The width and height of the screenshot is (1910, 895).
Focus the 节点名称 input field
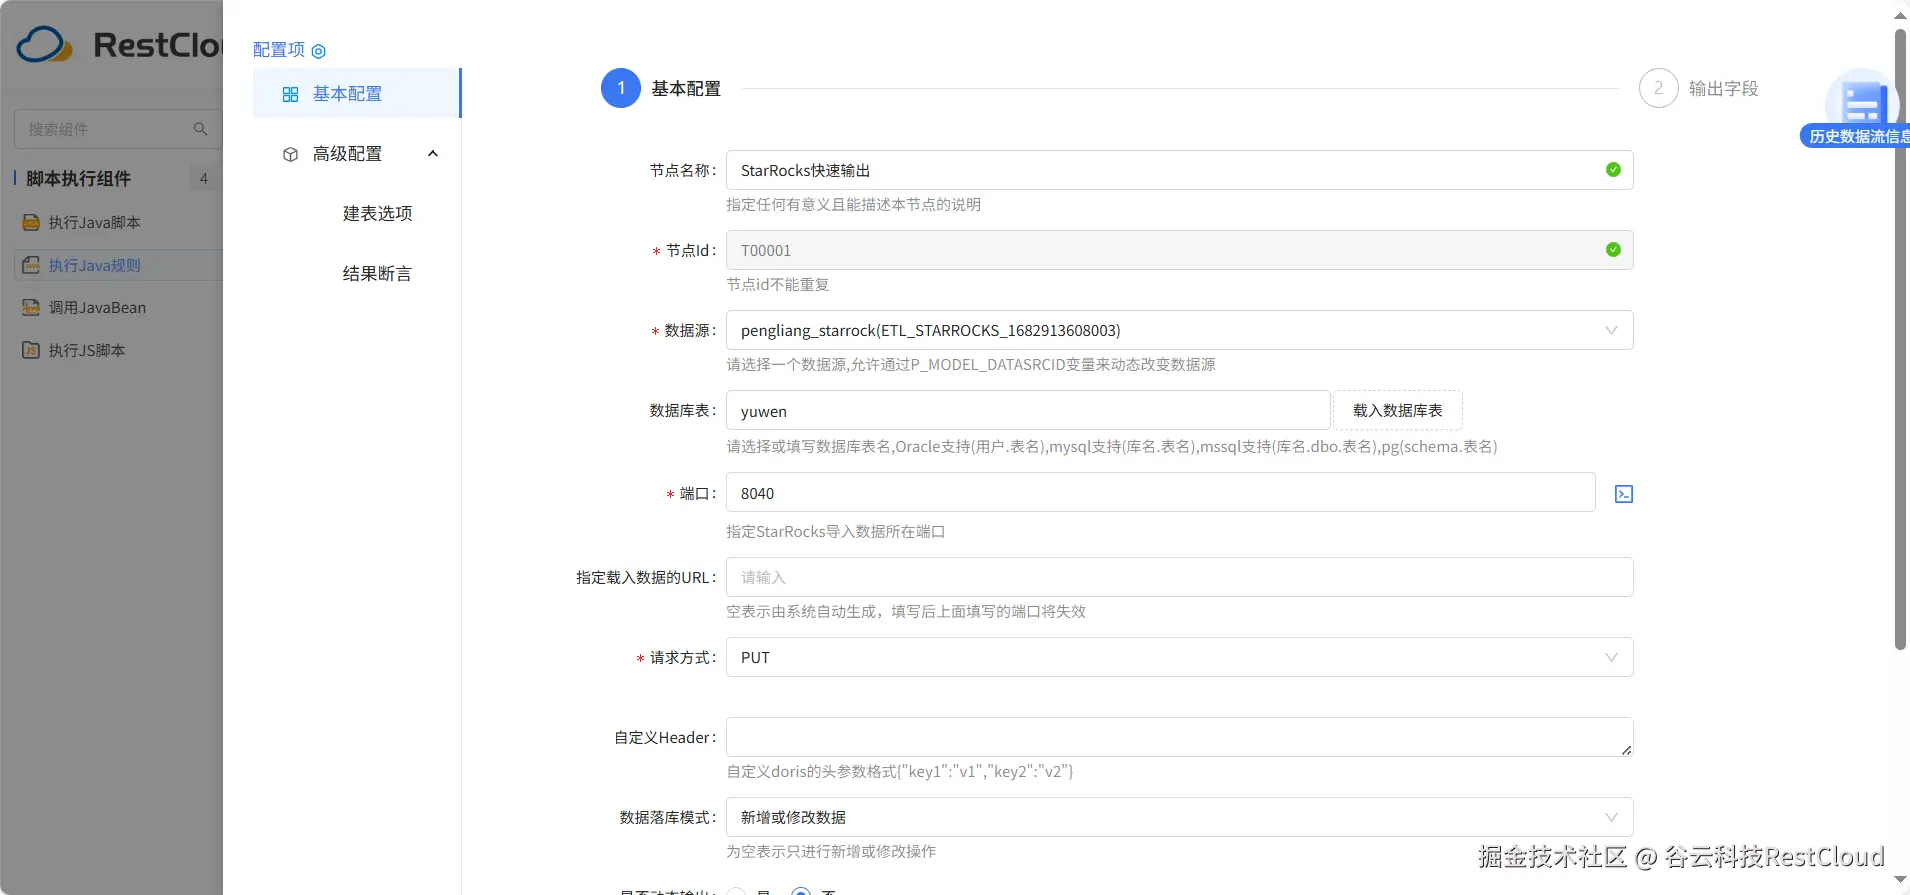coord(1180,170)
